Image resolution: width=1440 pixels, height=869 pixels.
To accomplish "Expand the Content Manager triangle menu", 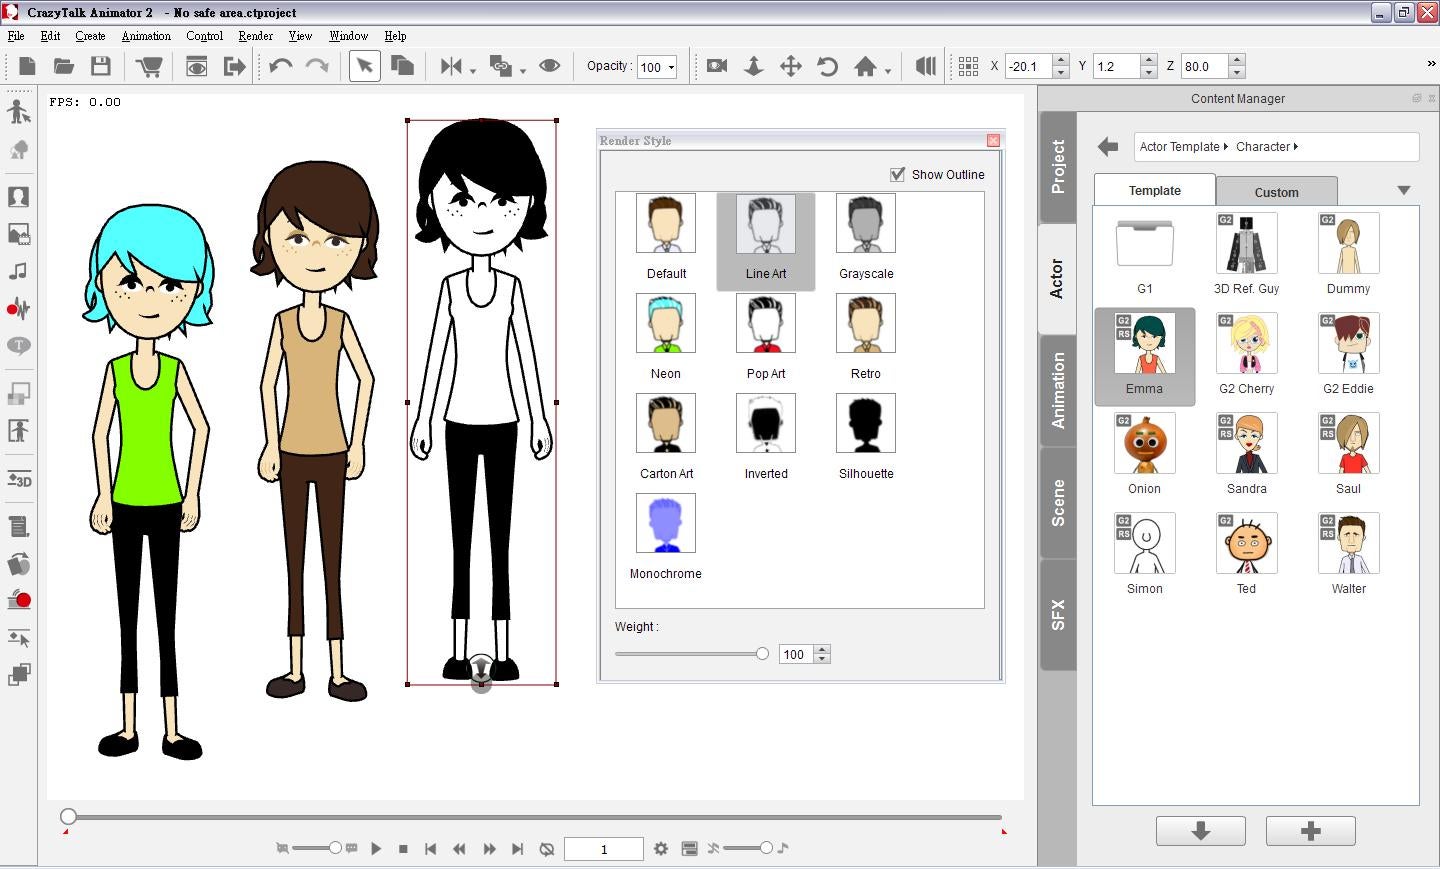I will tap(1403, 190).
